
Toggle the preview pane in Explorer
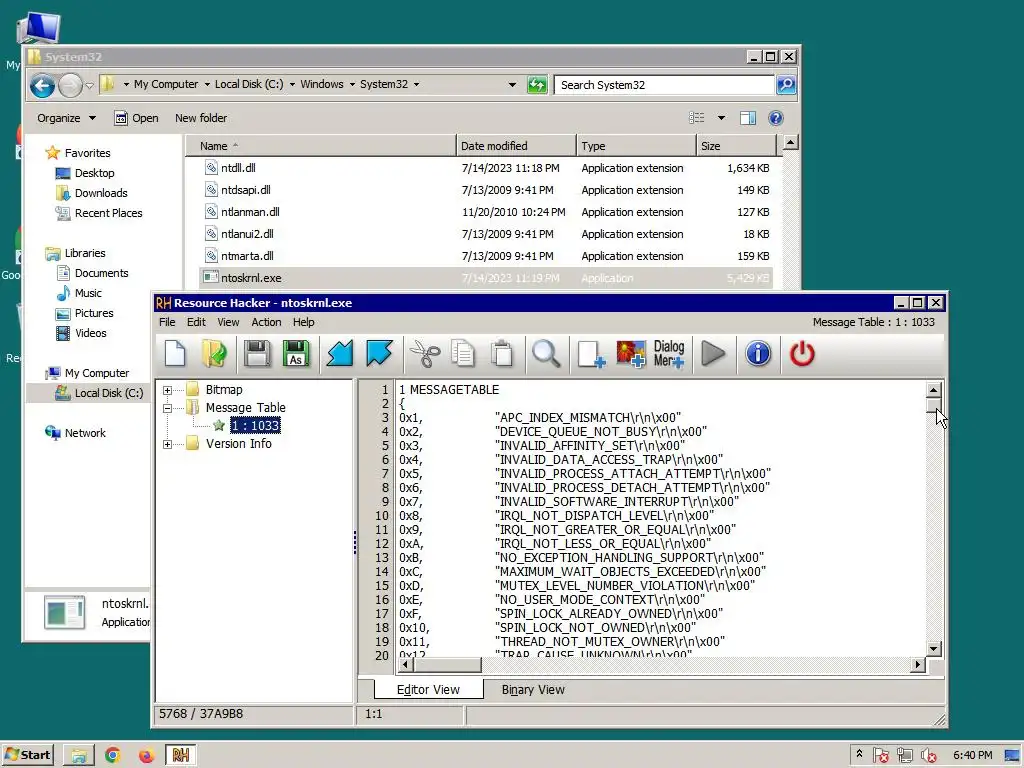[x=748, y=118]
